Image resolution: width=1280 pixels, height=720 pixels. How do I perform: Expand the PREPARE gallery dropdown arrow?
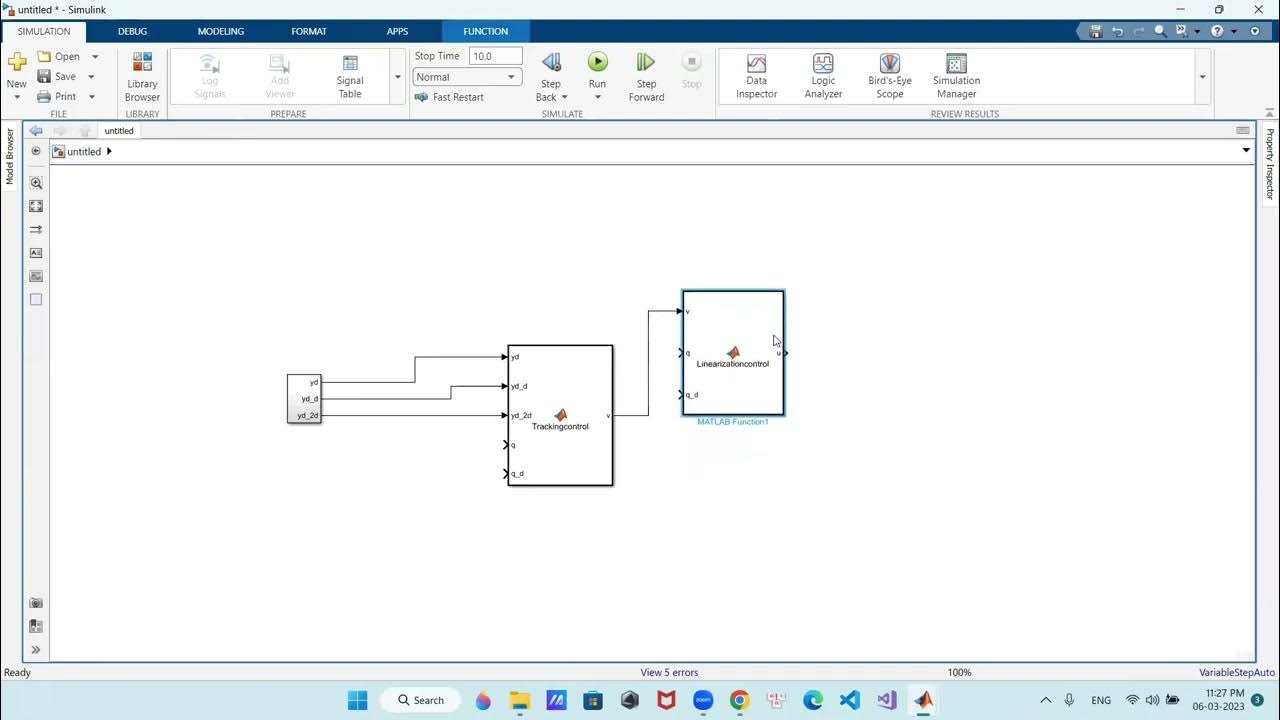pyautogui.click(x=398, y=77)
